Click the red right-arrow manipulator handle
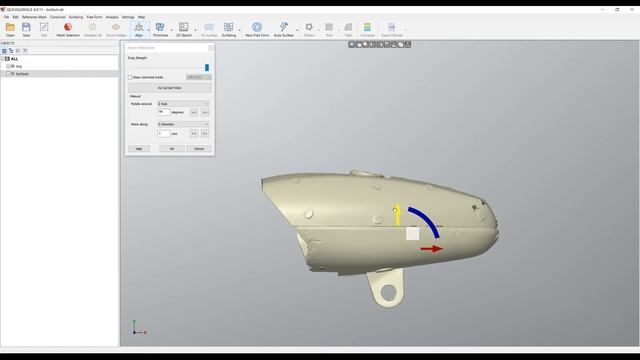 point(432,248)
